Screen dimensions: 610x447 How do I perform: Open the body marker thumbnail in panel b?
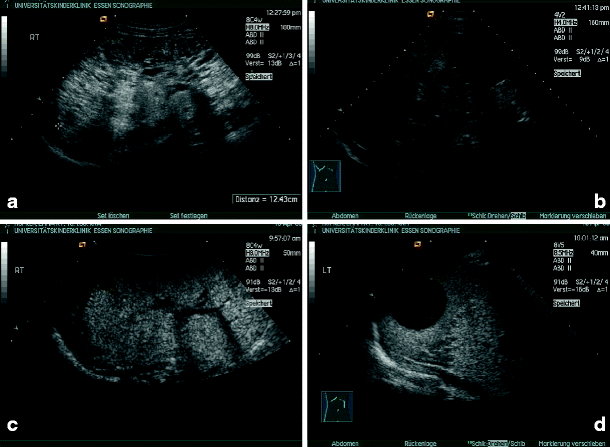(326, 176)
